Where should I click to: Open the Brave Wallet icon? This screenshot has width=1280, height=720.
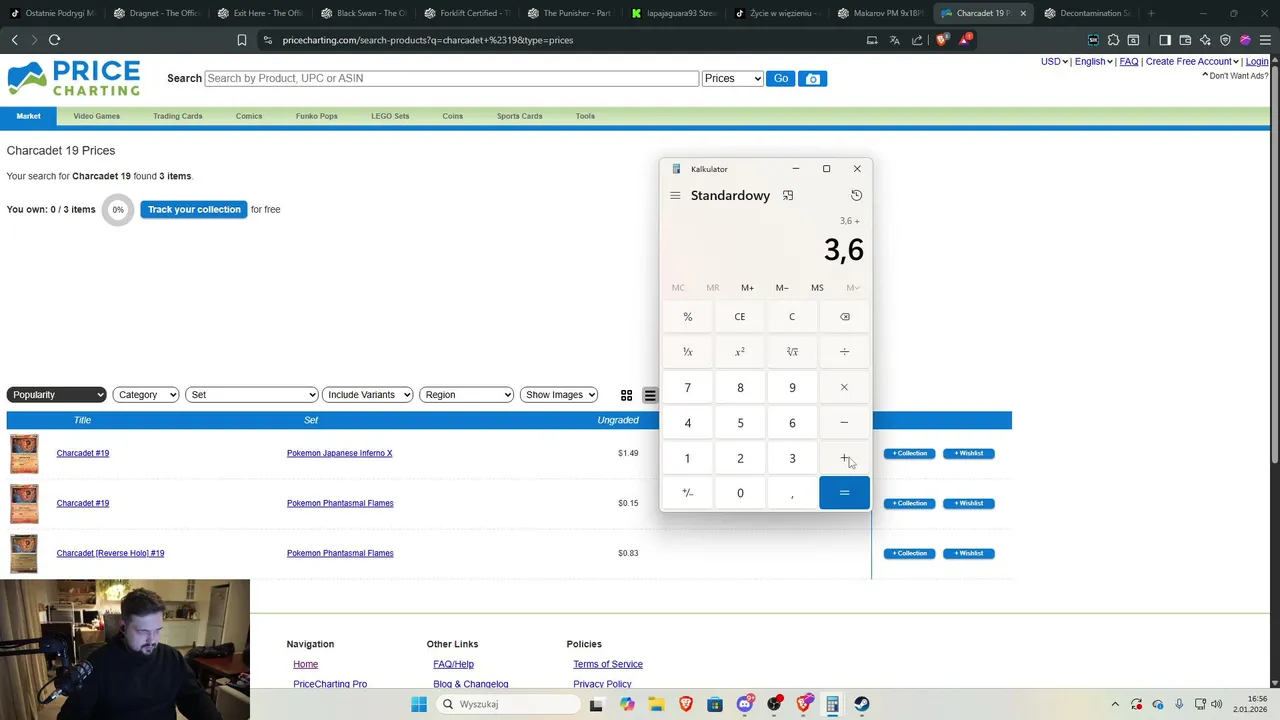click(x=1185, y=40)
